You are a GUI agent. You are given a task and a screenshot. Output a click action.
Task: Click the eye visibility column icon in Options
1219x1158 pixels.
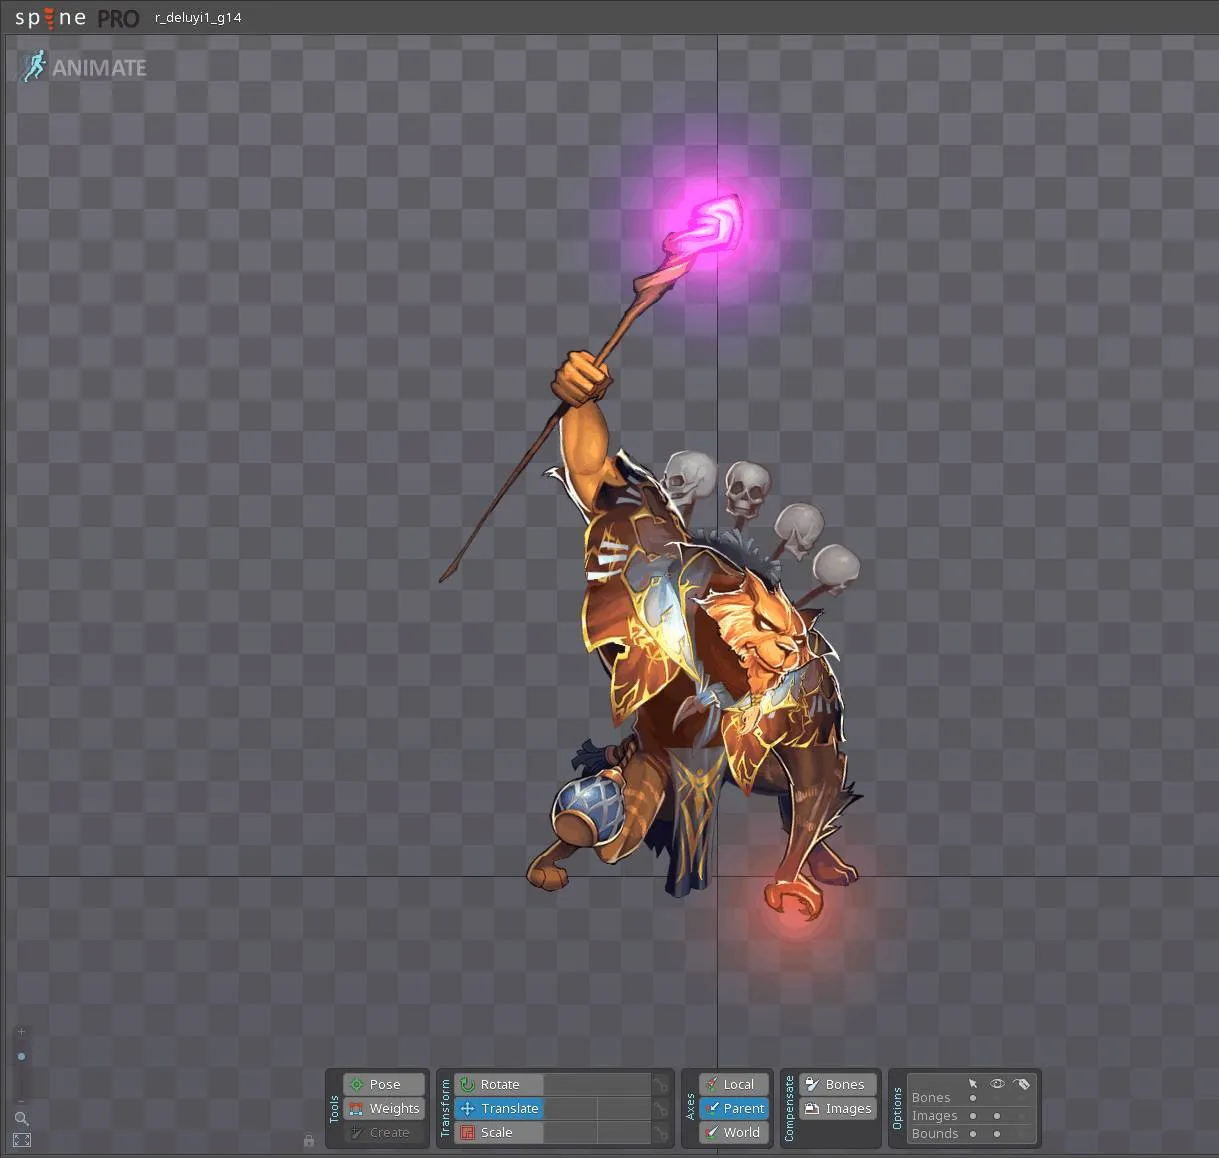(997, 1084)
